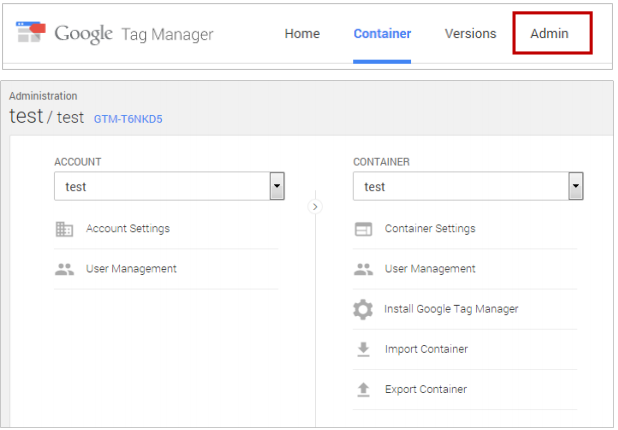
Task: Click the Import Container download arrow icon
Action: point(363,350)
